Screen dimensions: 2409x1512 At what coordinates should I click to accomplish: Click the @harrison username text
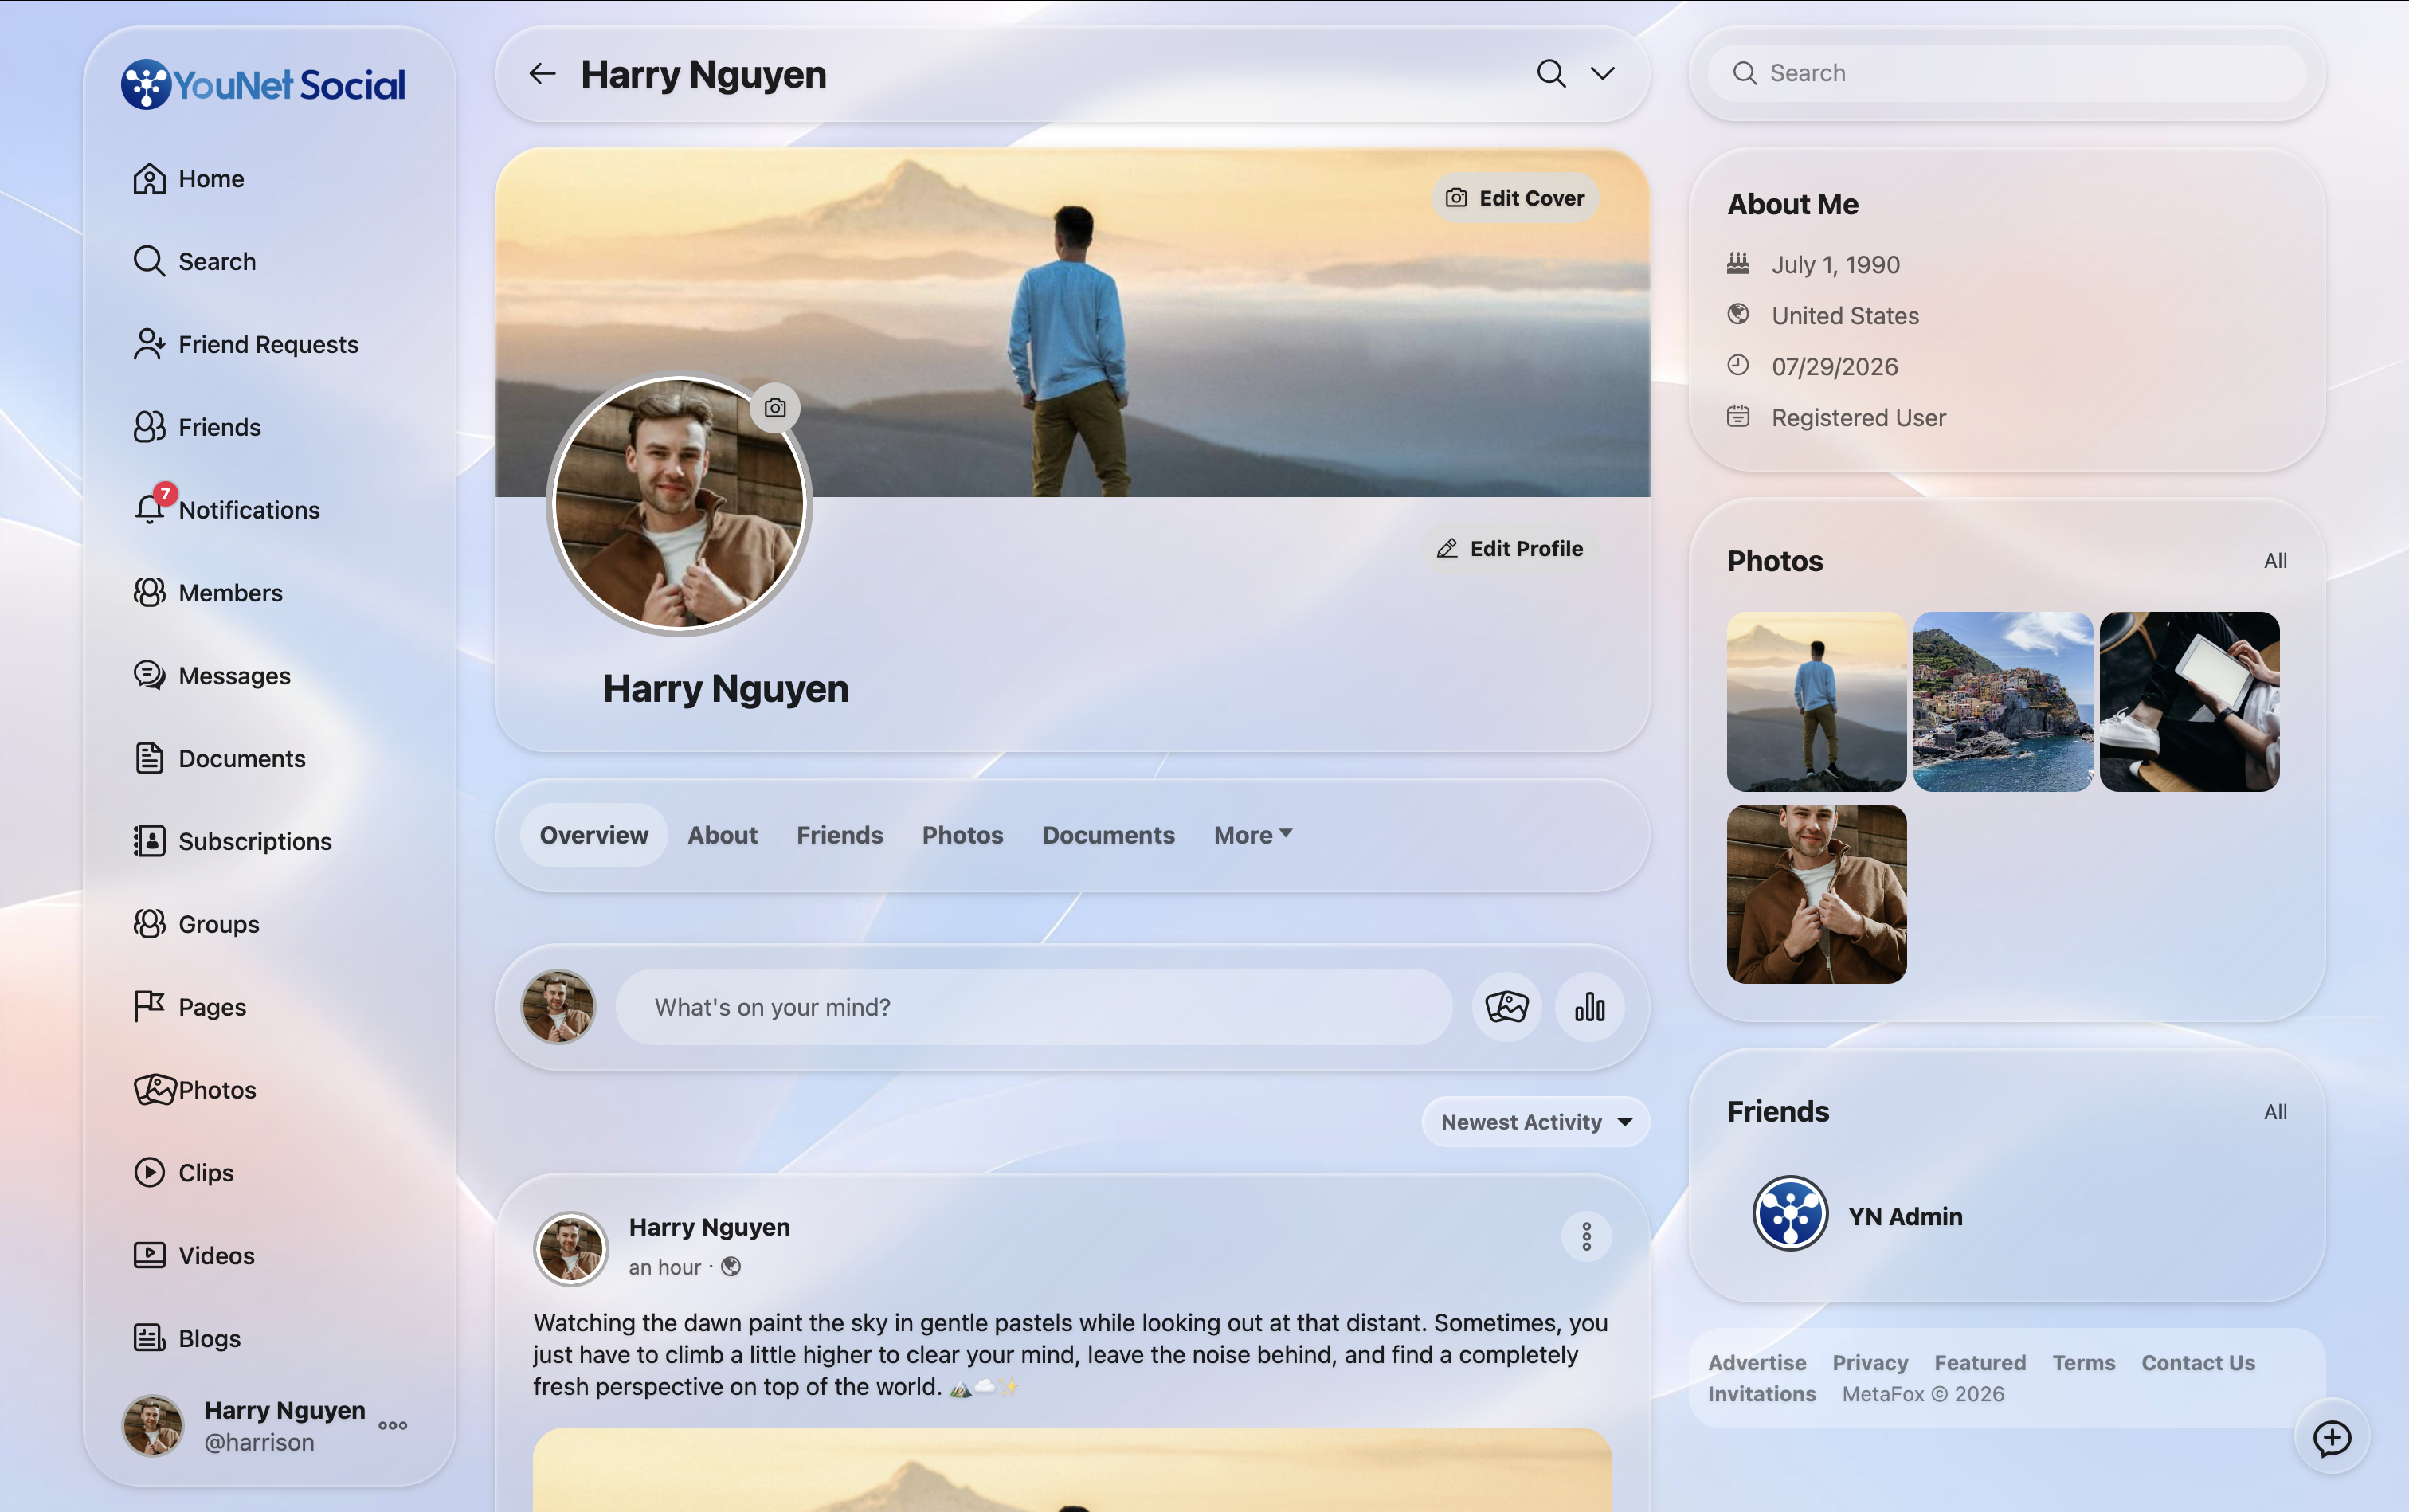259,1442
